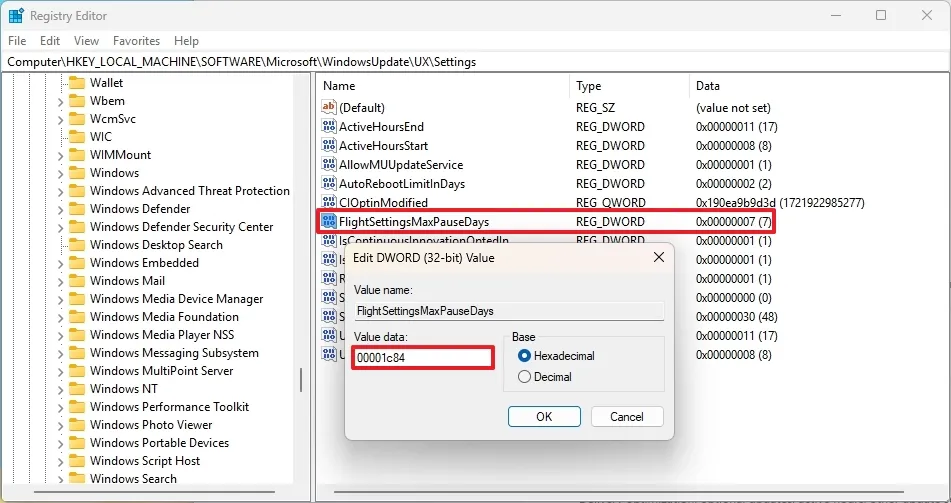The image size is (951, 503).
Task: Click the AutoRebootLimitInDays value icon
Action: [x=329, y=184]
